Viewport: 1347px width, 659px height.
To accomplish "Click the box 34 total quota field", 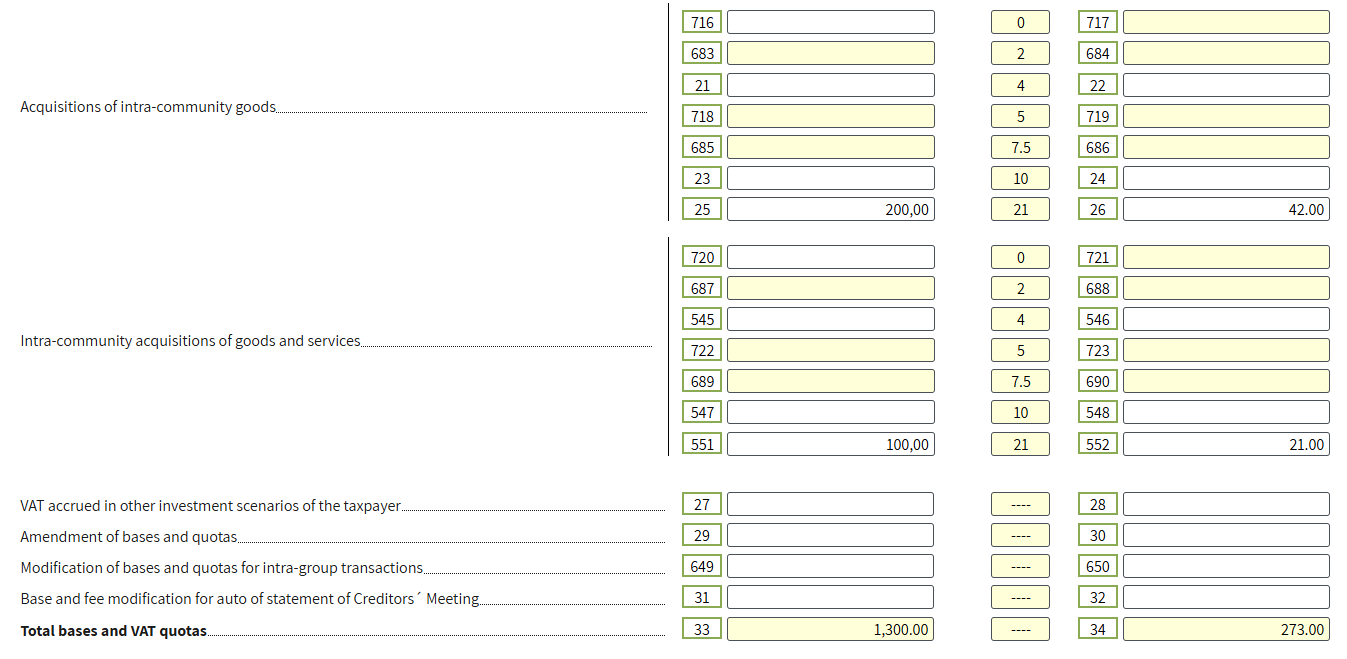I will click(1226, 629).
